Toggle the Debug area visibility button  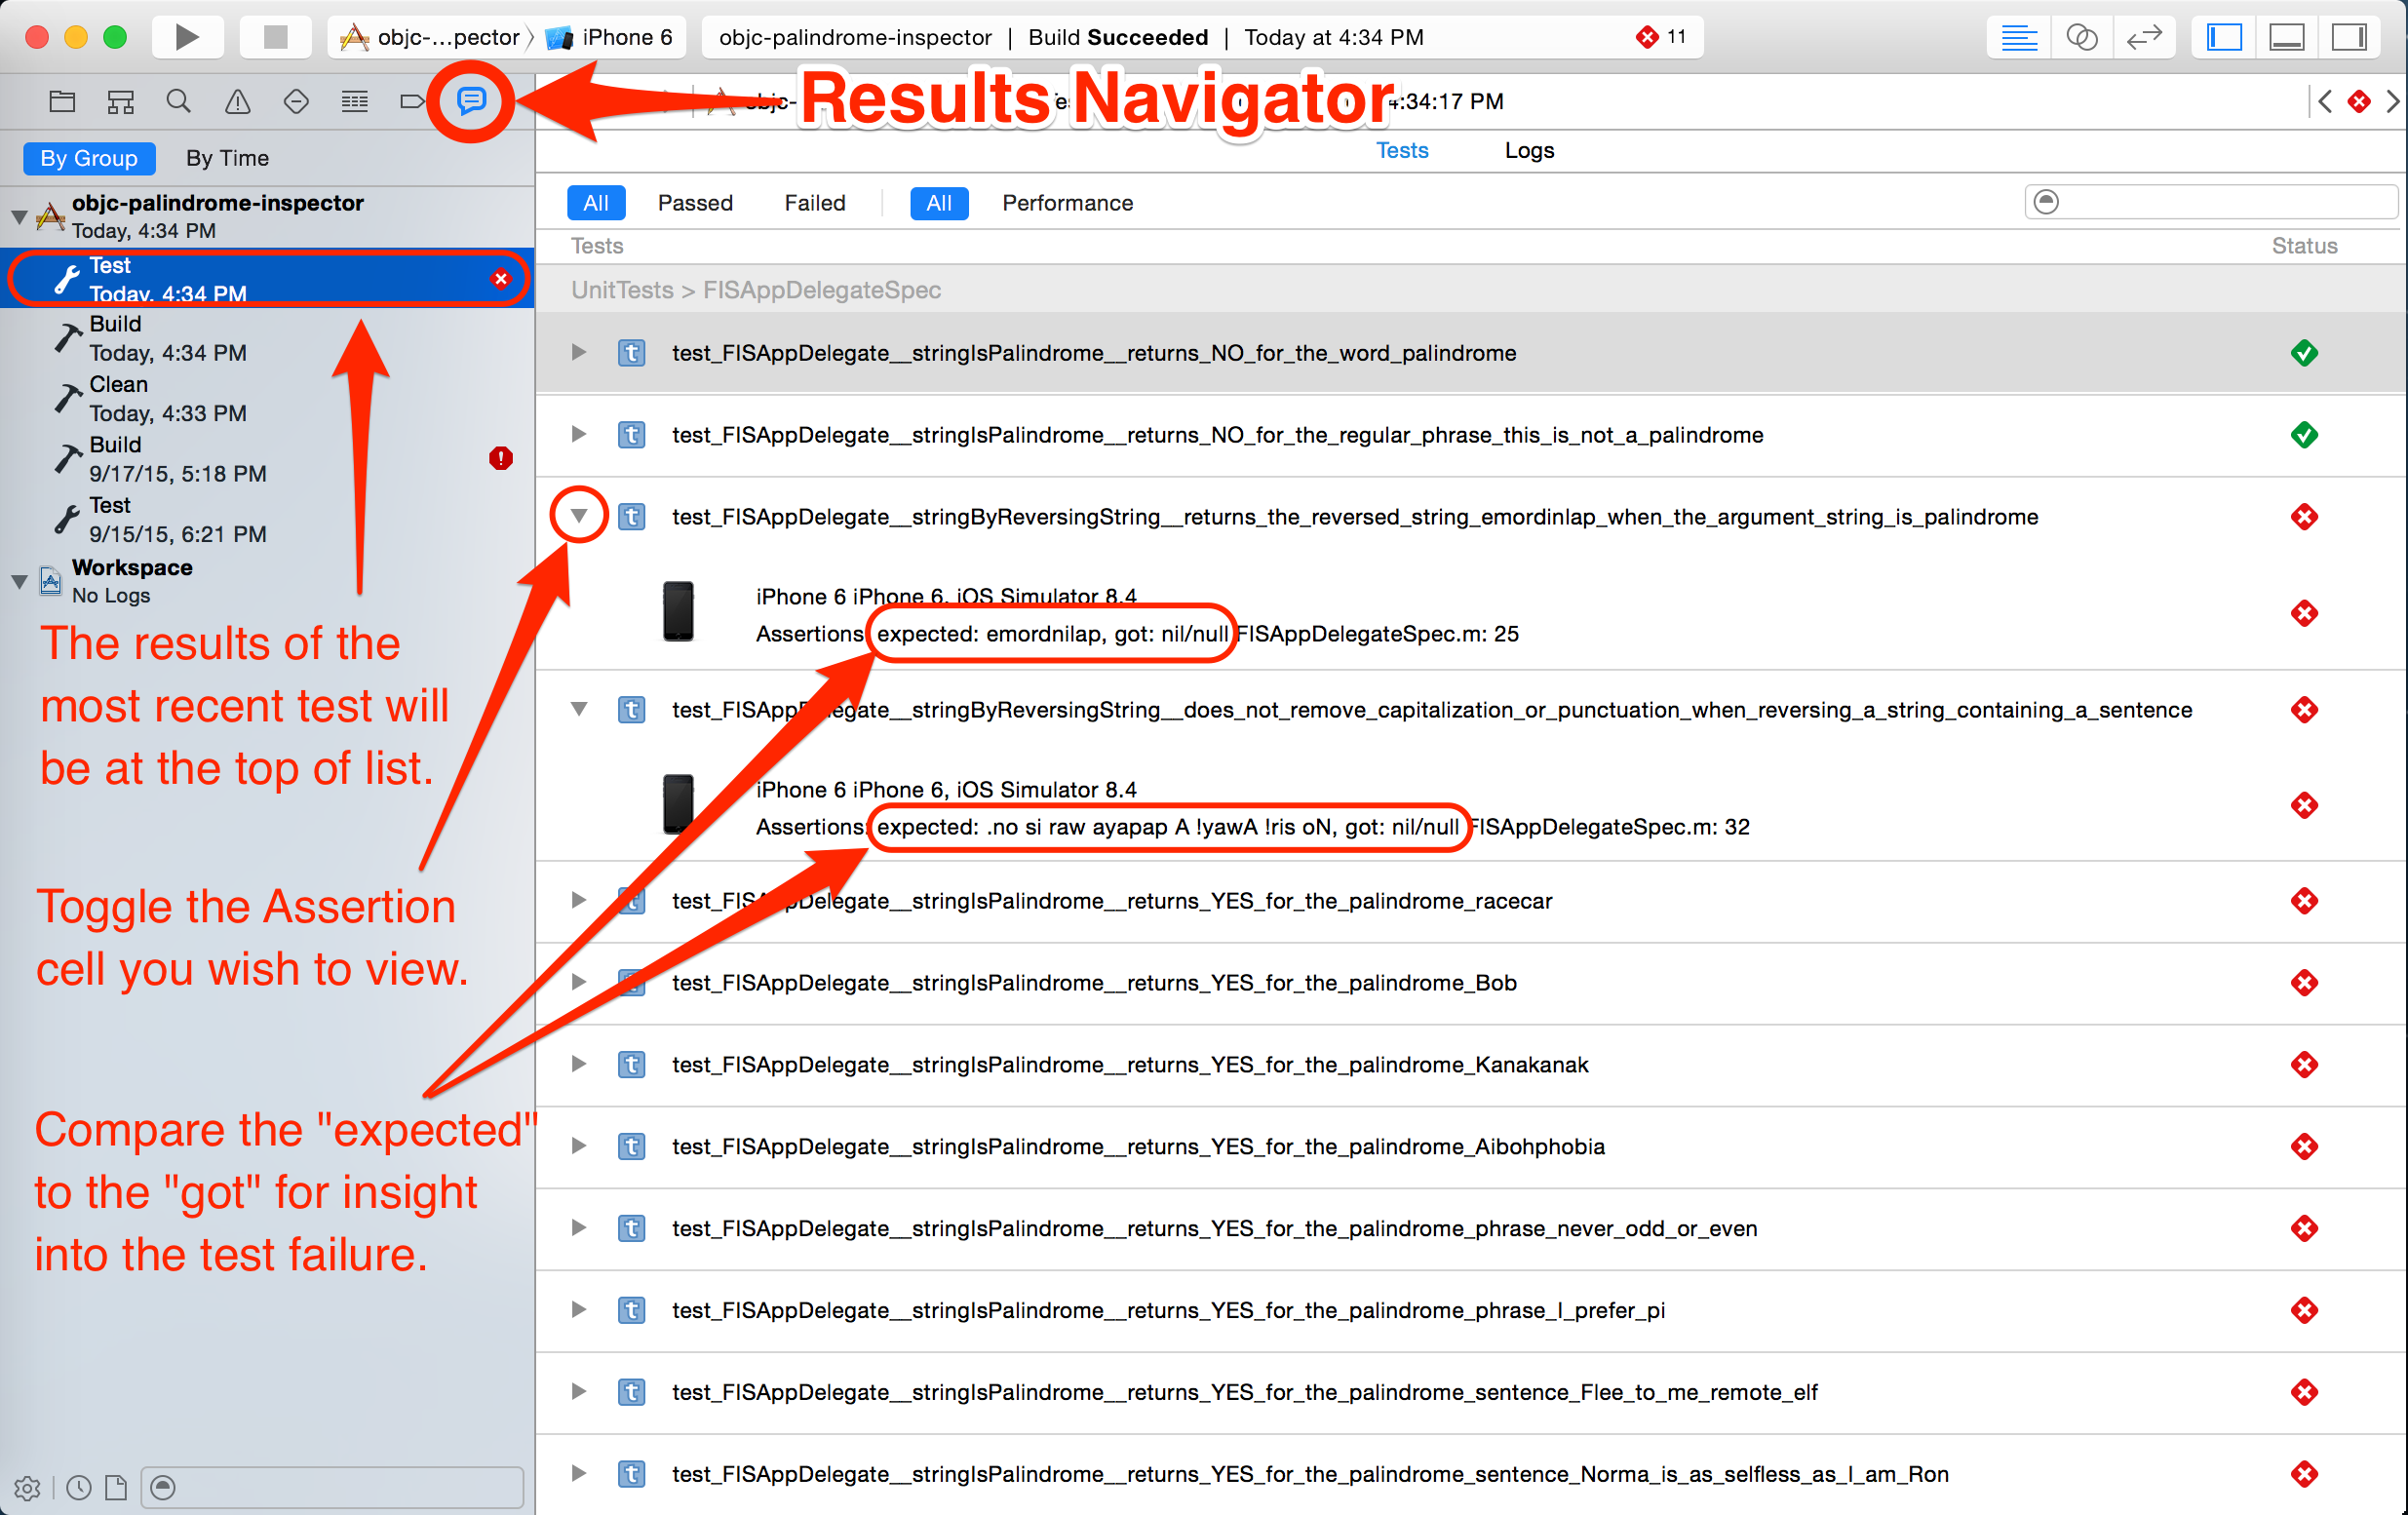point(2286,37)
